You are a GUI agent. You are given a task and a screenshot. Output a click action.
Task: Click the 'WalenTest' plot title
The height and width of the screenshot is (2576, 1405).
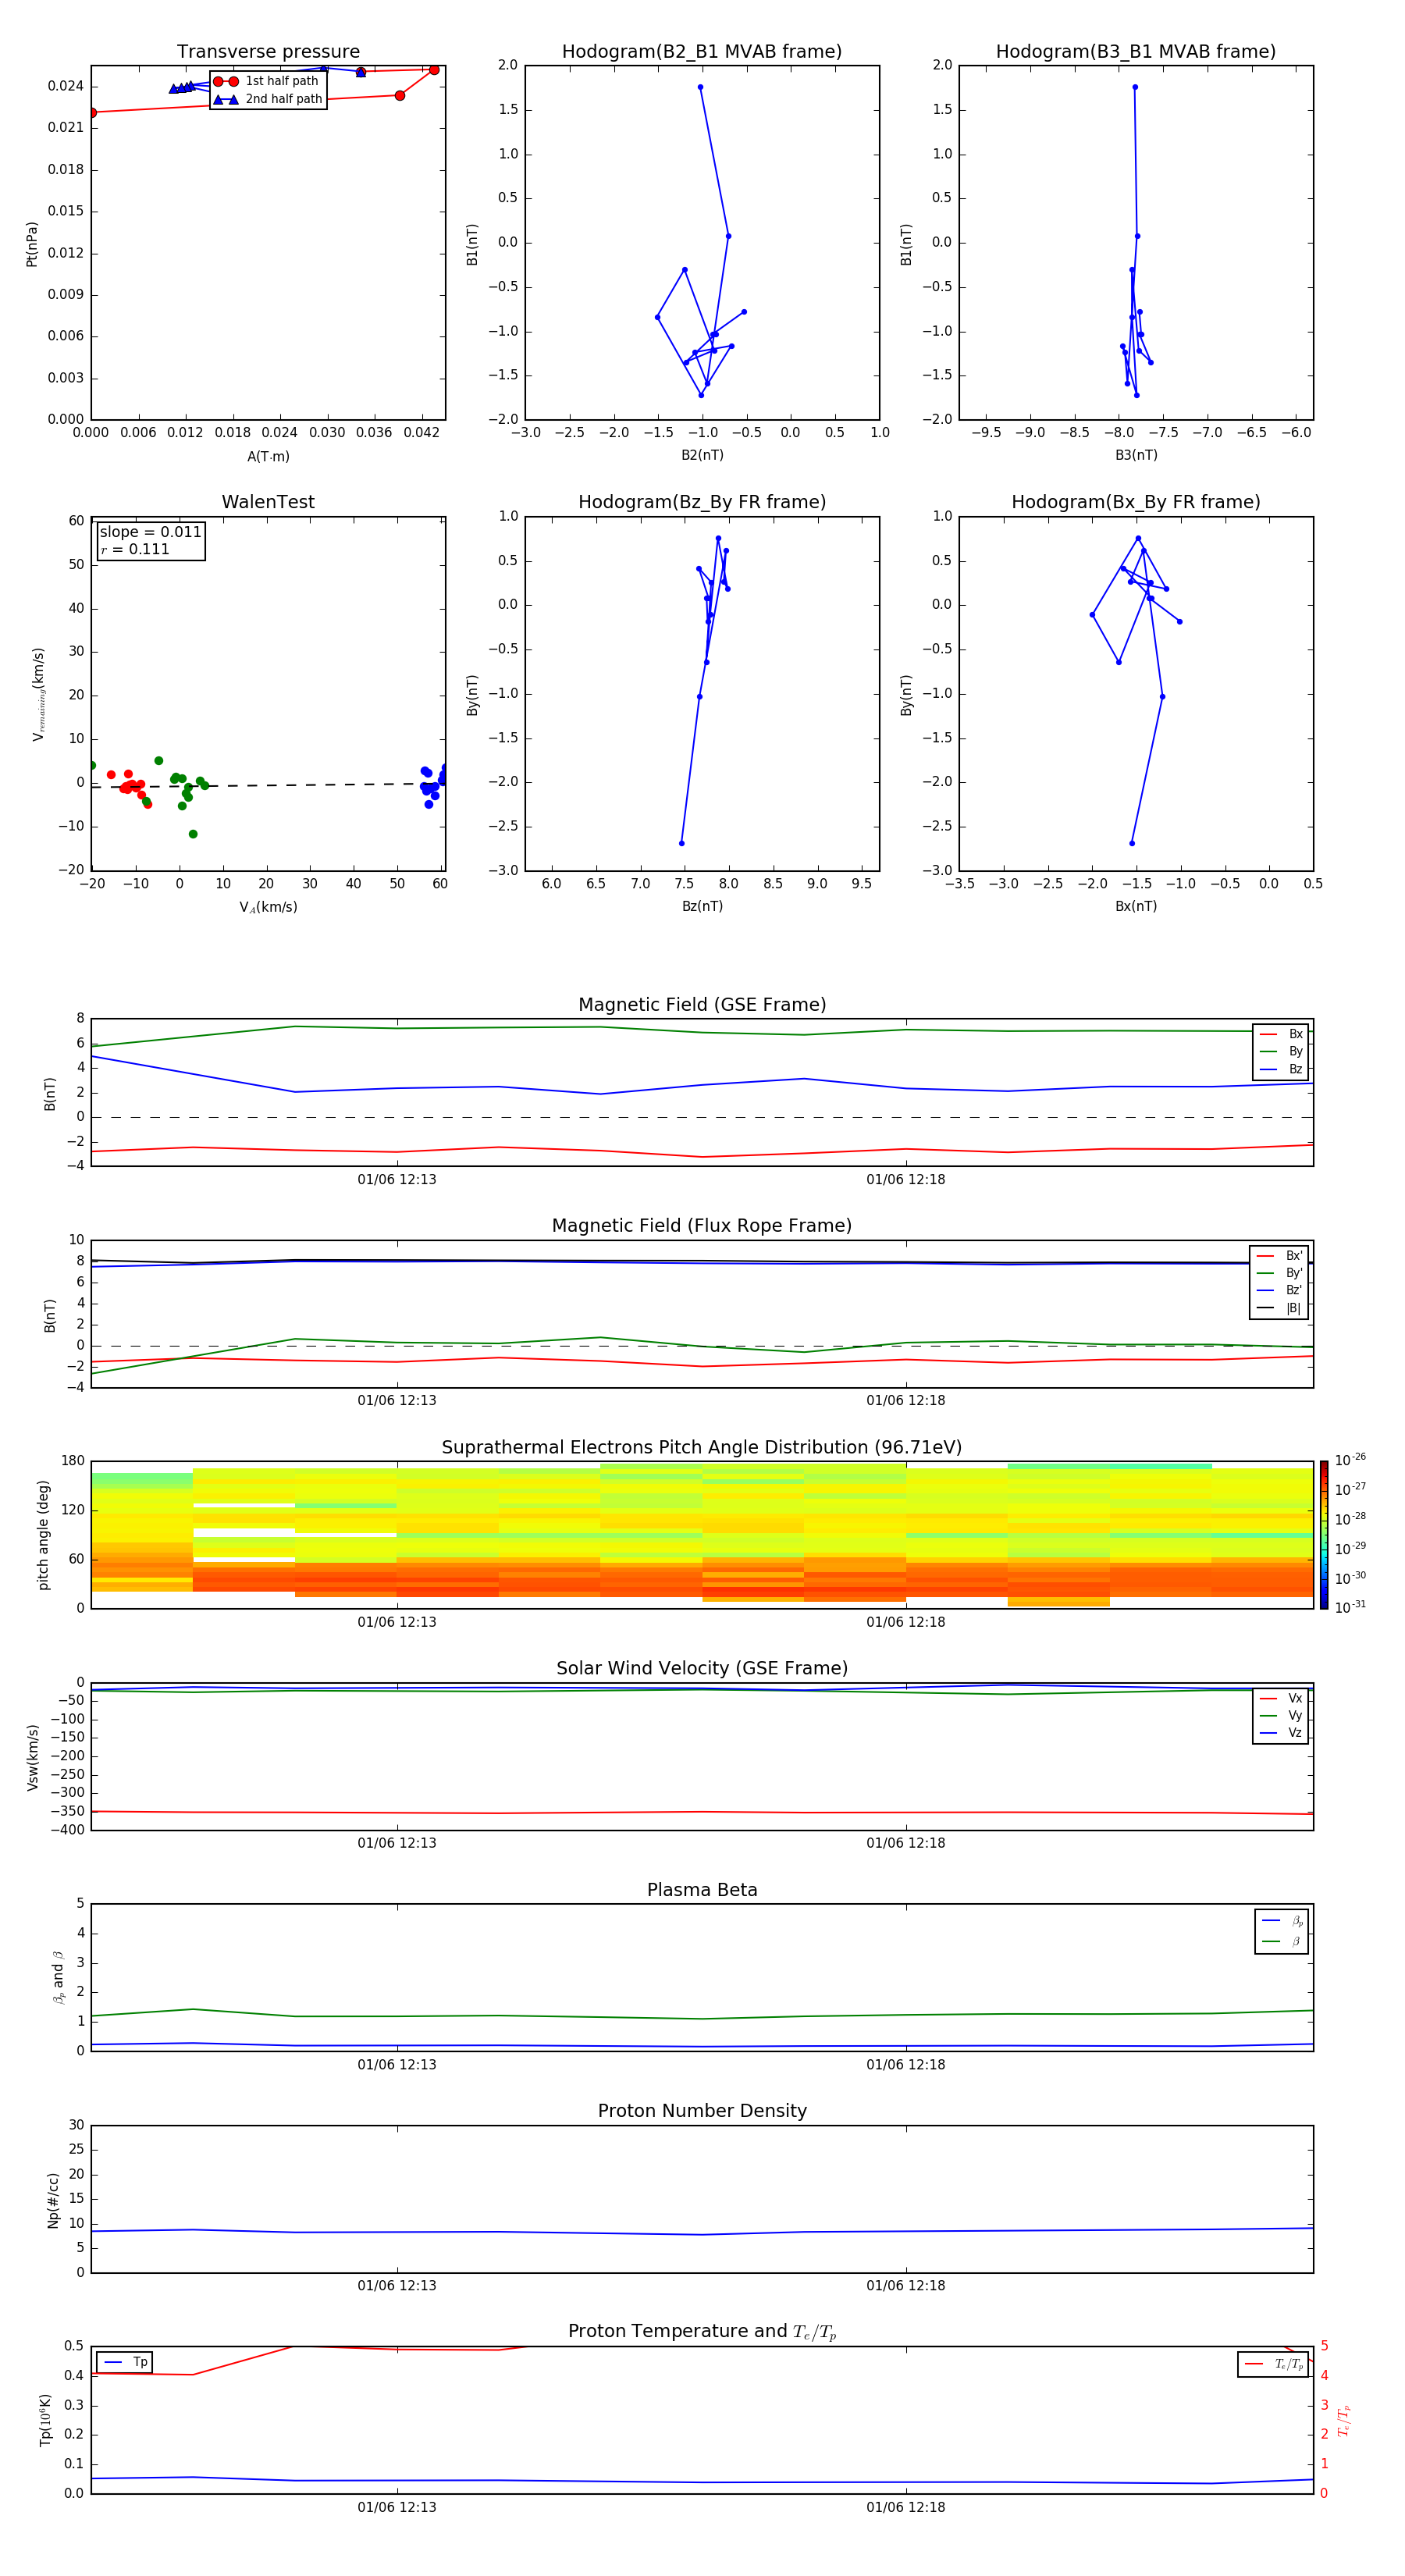click(x=268, y=502)
